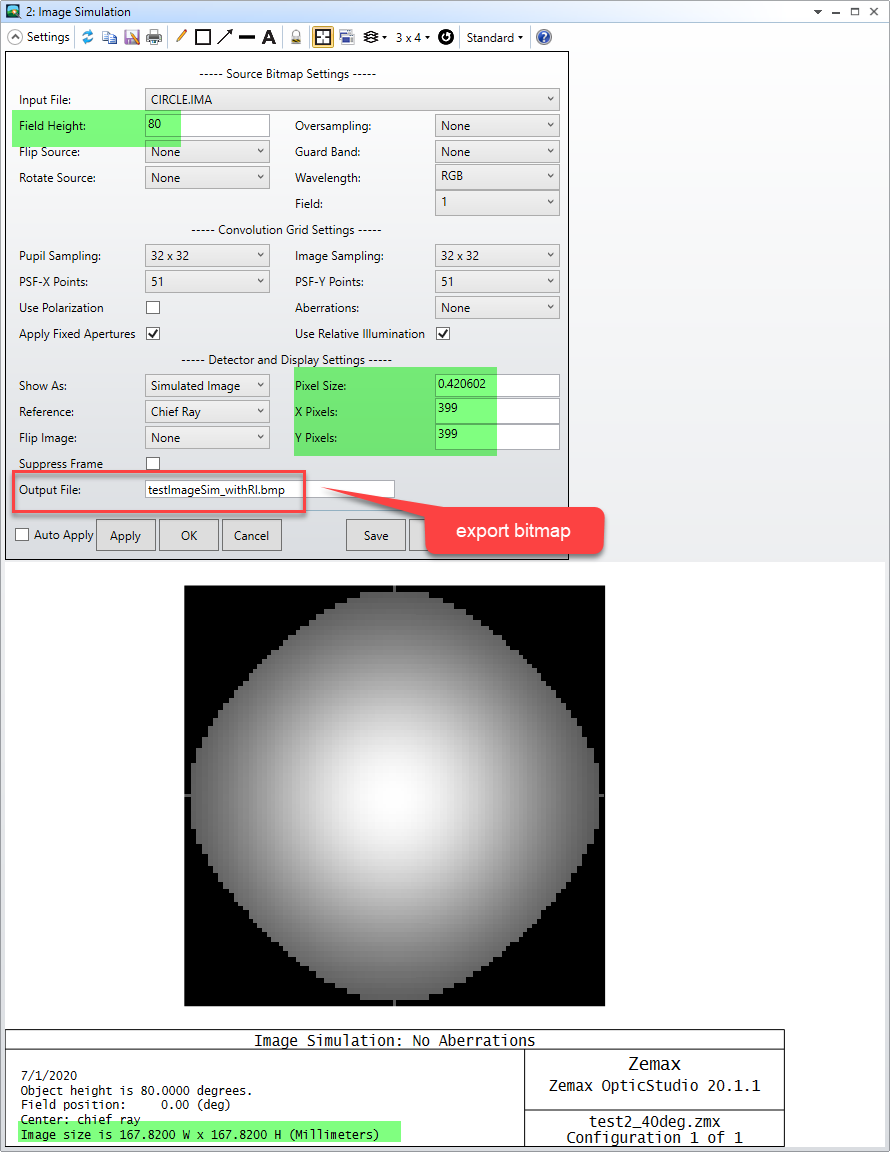Click the blue help icon
The width and height of the screenshot is (890, 1152).
coord(543,37)
